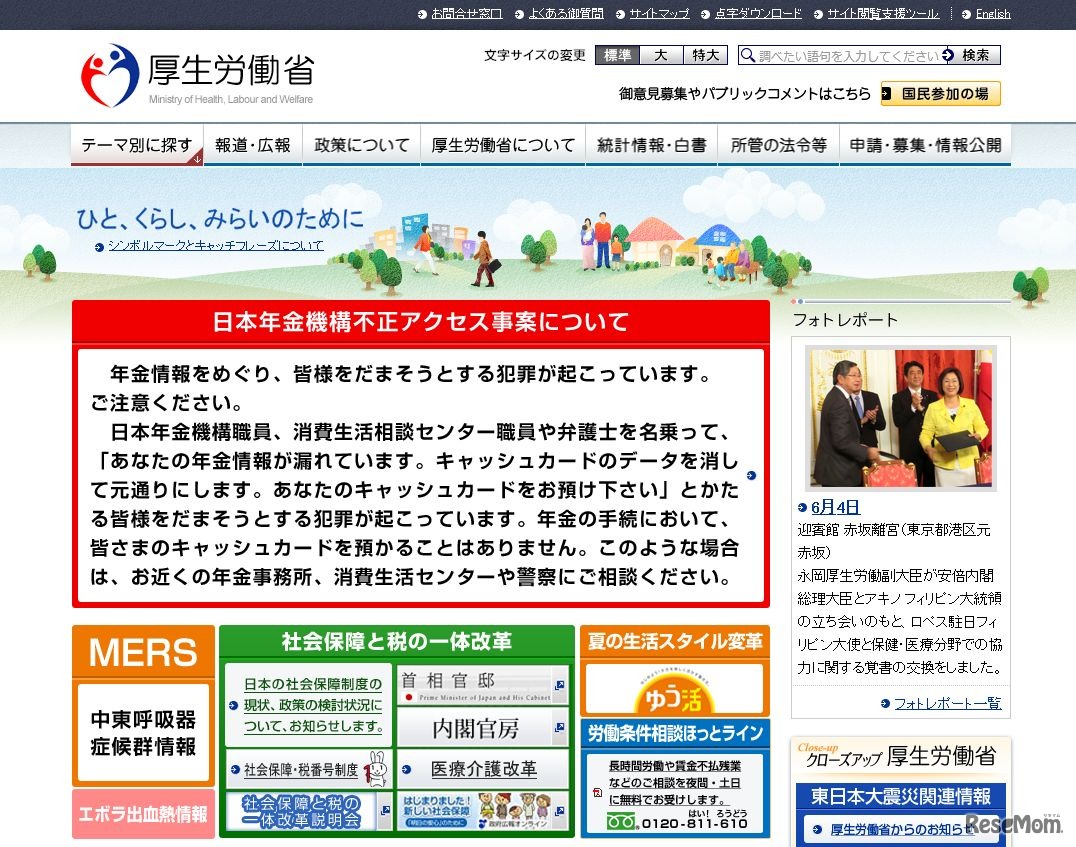The height and width of the screenshot is (847, 1076).
Task: Open the 統計情報・白書 menu
Action: click(651, 145)
